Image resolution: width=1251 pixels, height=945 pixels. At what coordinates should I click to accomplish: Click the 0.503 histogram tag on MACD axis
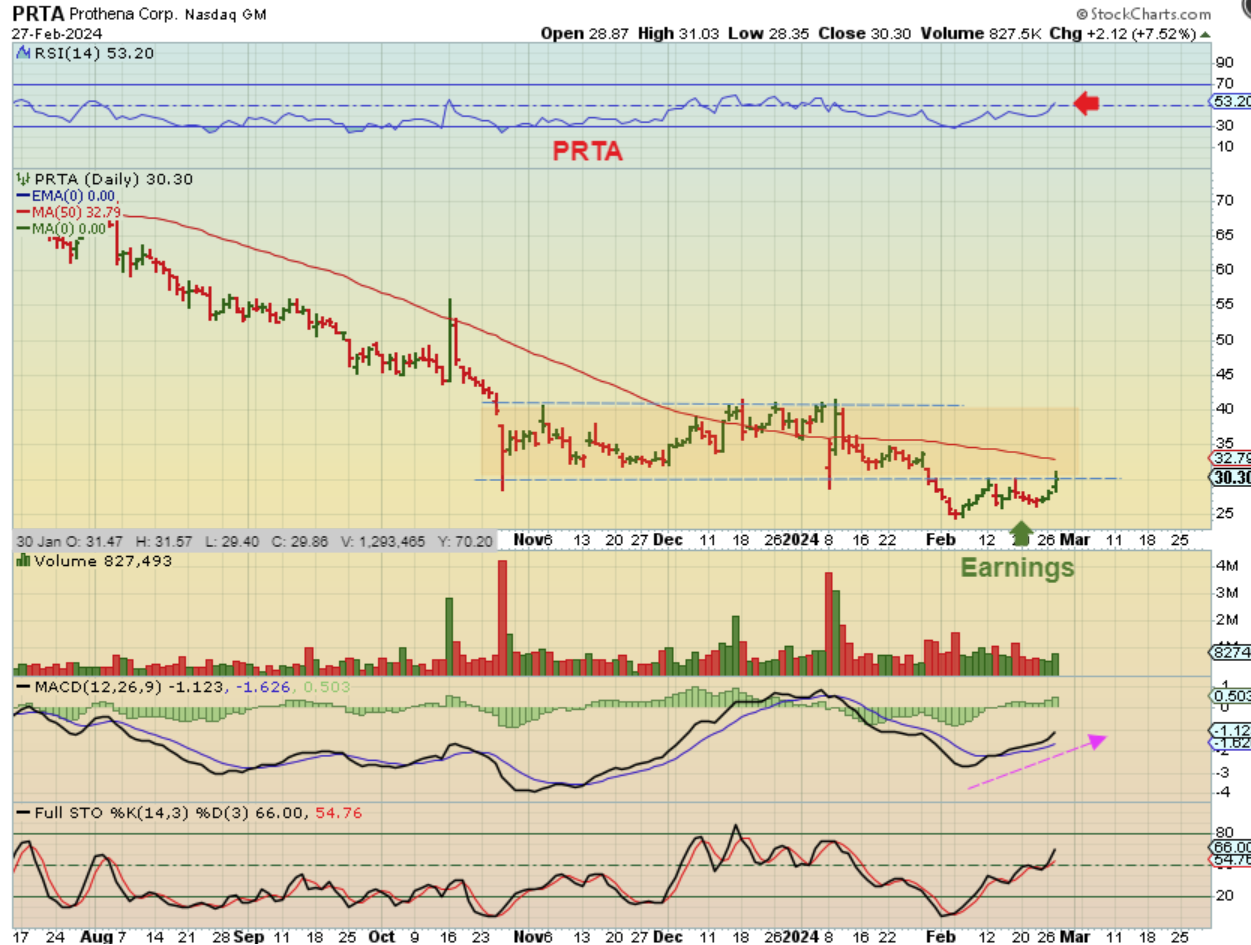[x=1230, y=696]
